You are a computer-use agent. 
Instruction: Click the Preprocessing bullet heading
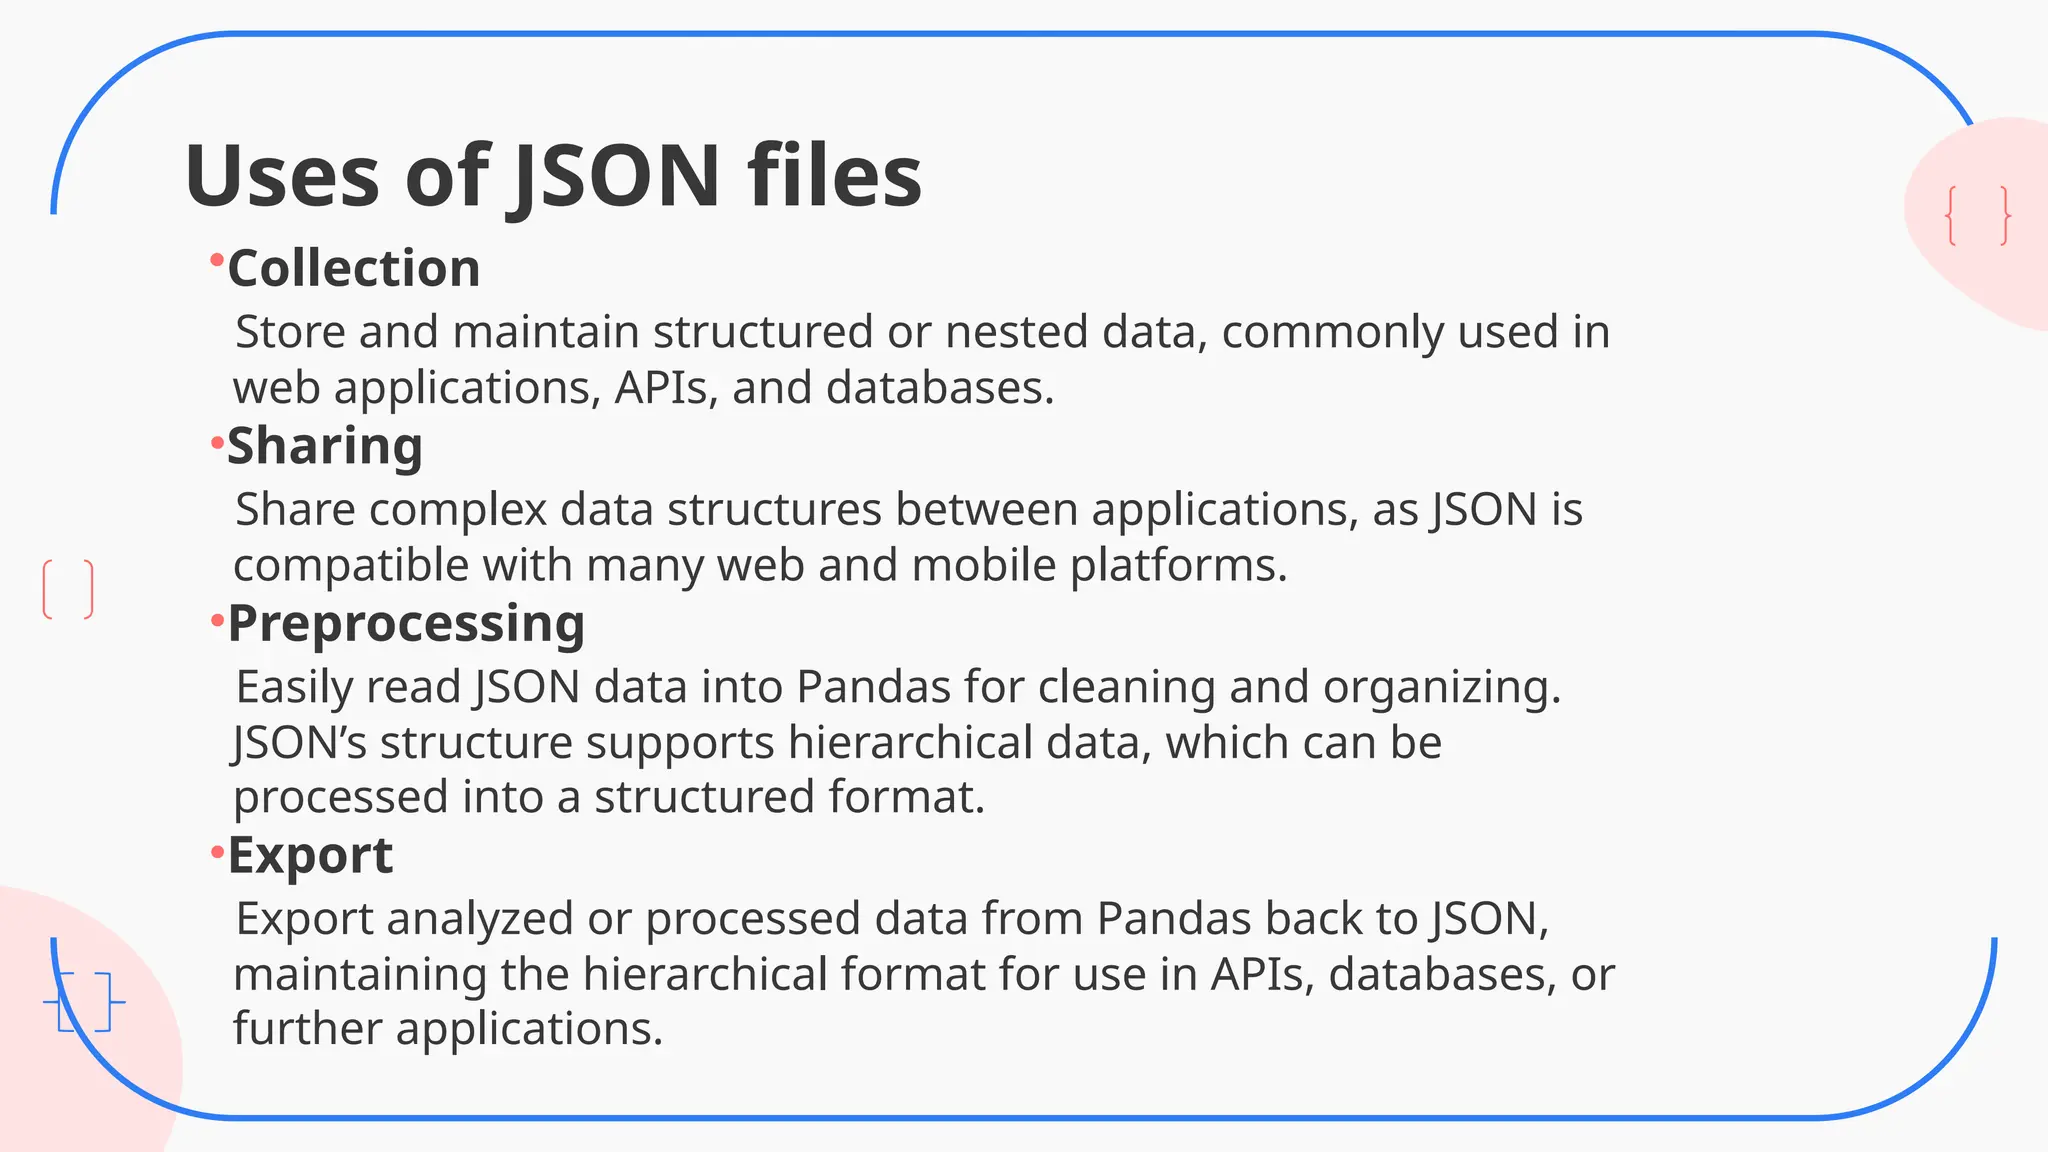[406, 625]
